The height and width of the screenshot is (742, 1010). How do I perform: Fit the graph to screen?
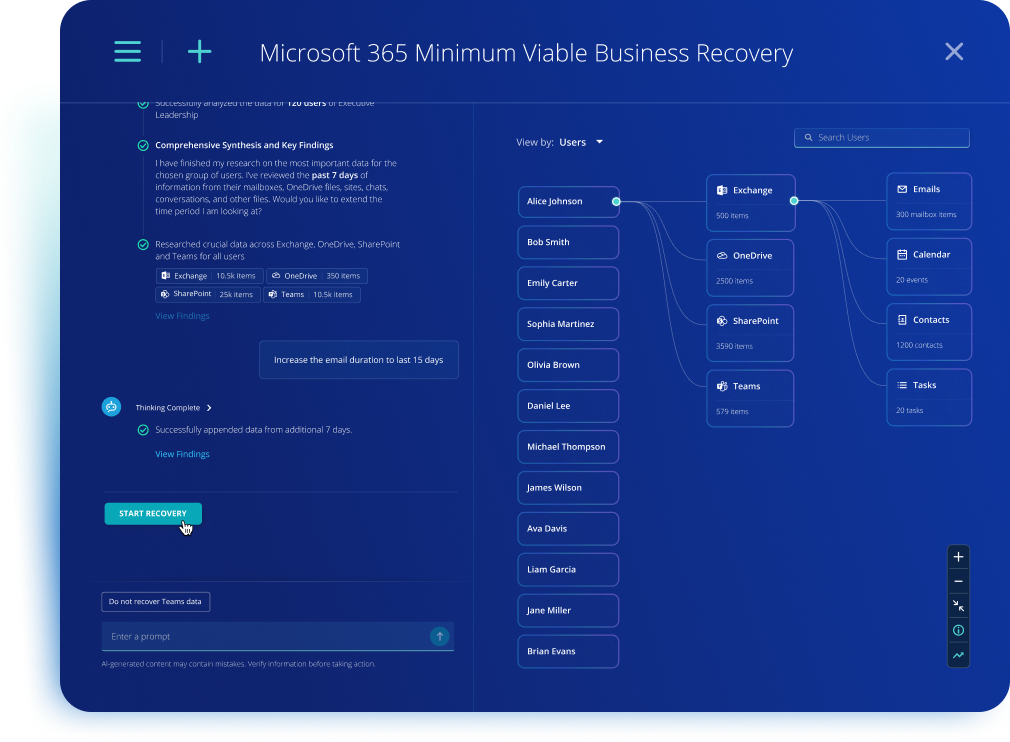957,605
